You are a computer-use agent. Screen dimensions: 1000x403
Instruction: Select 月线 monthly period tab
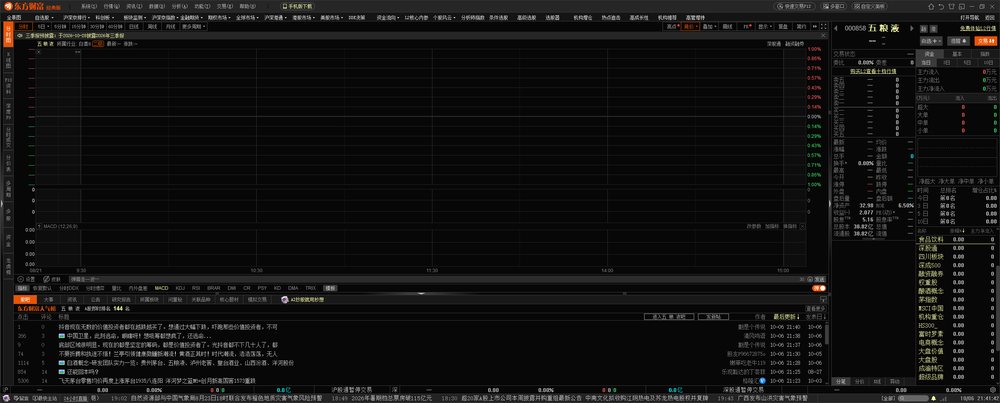coord(171,27)
